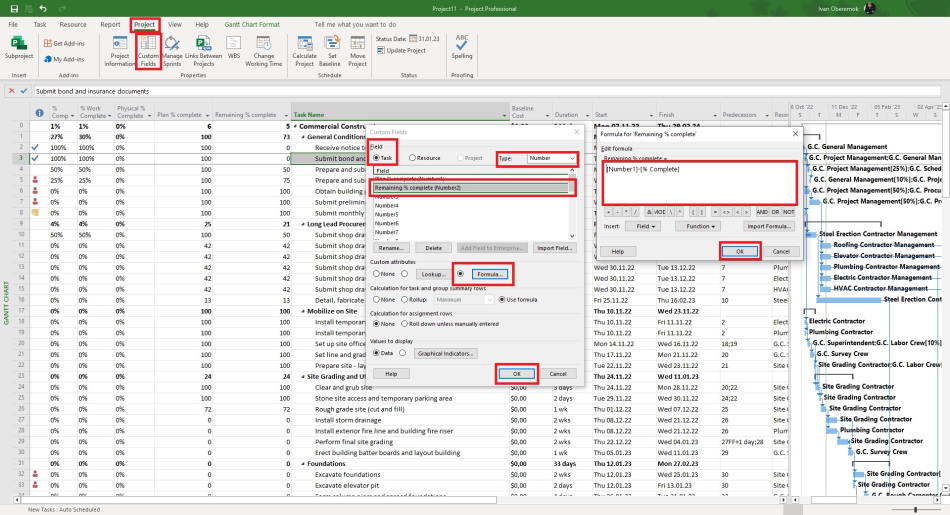The width and height of the screenshot is (950, 515).
Task: Insert the MOD operator in formula
Action: point(659,212)
